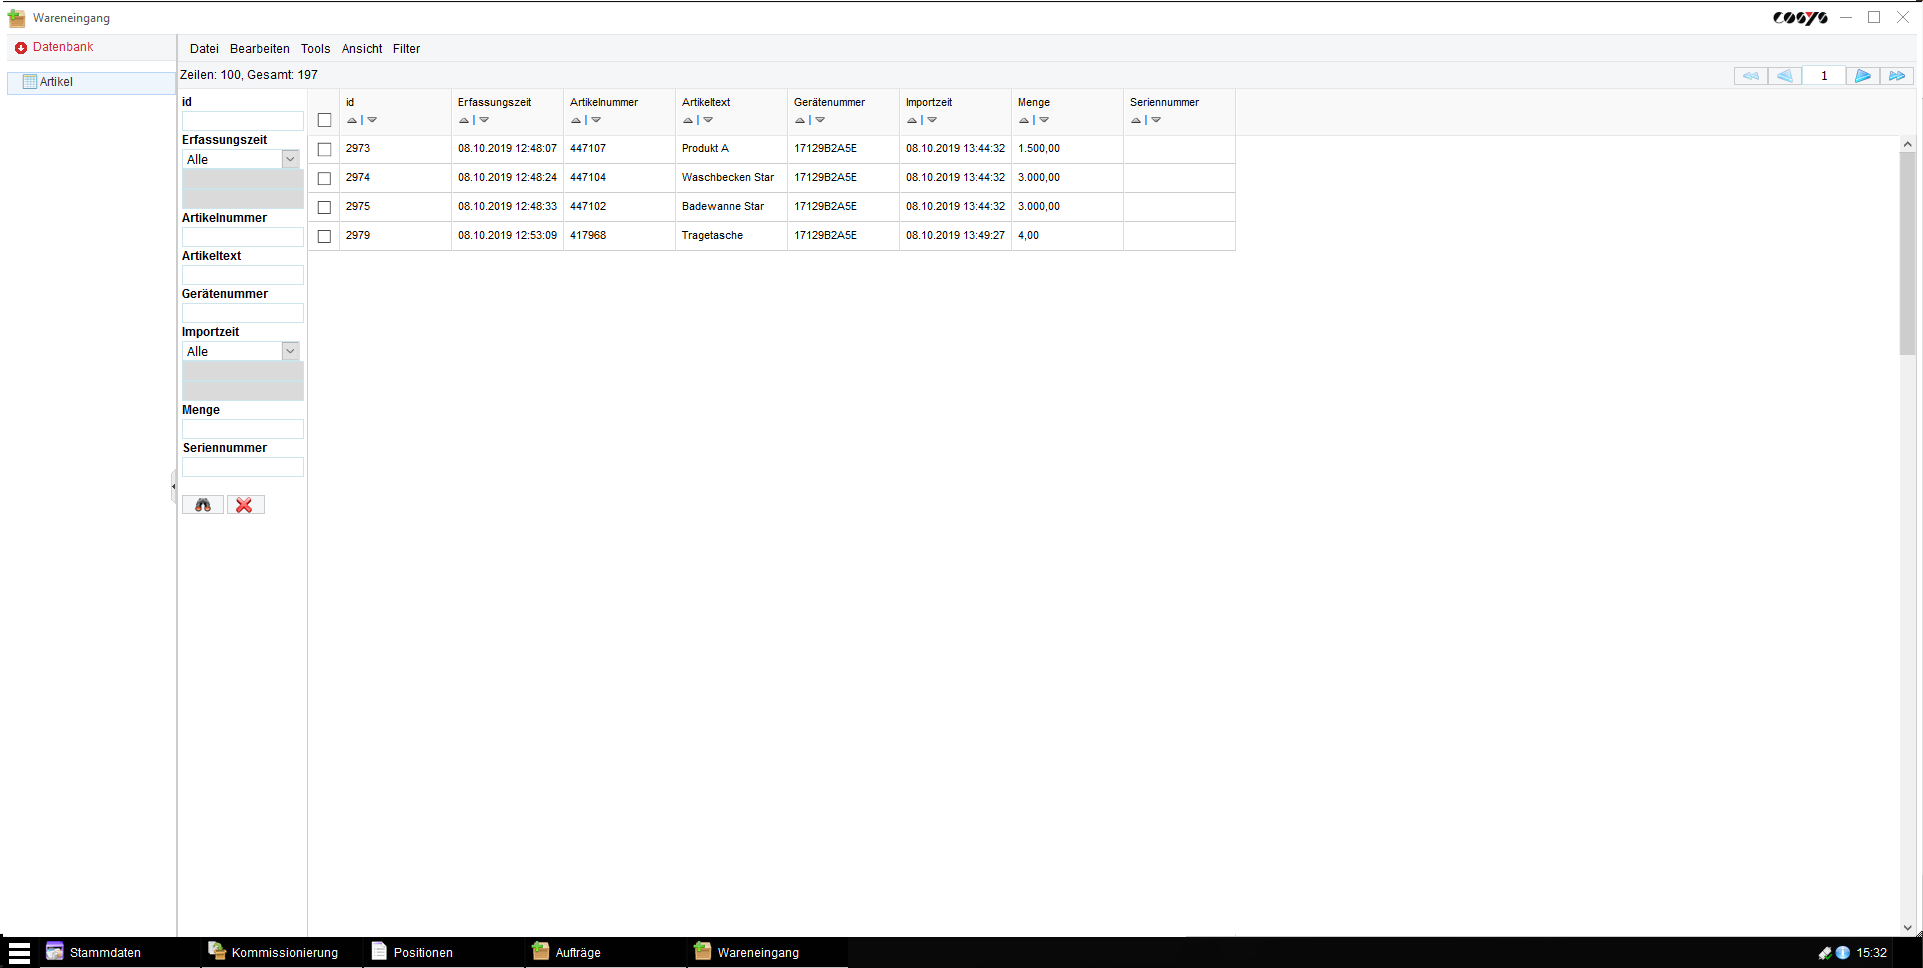
Task: Open the Importzeit 'Alle' dropdown
Action: 289,351
